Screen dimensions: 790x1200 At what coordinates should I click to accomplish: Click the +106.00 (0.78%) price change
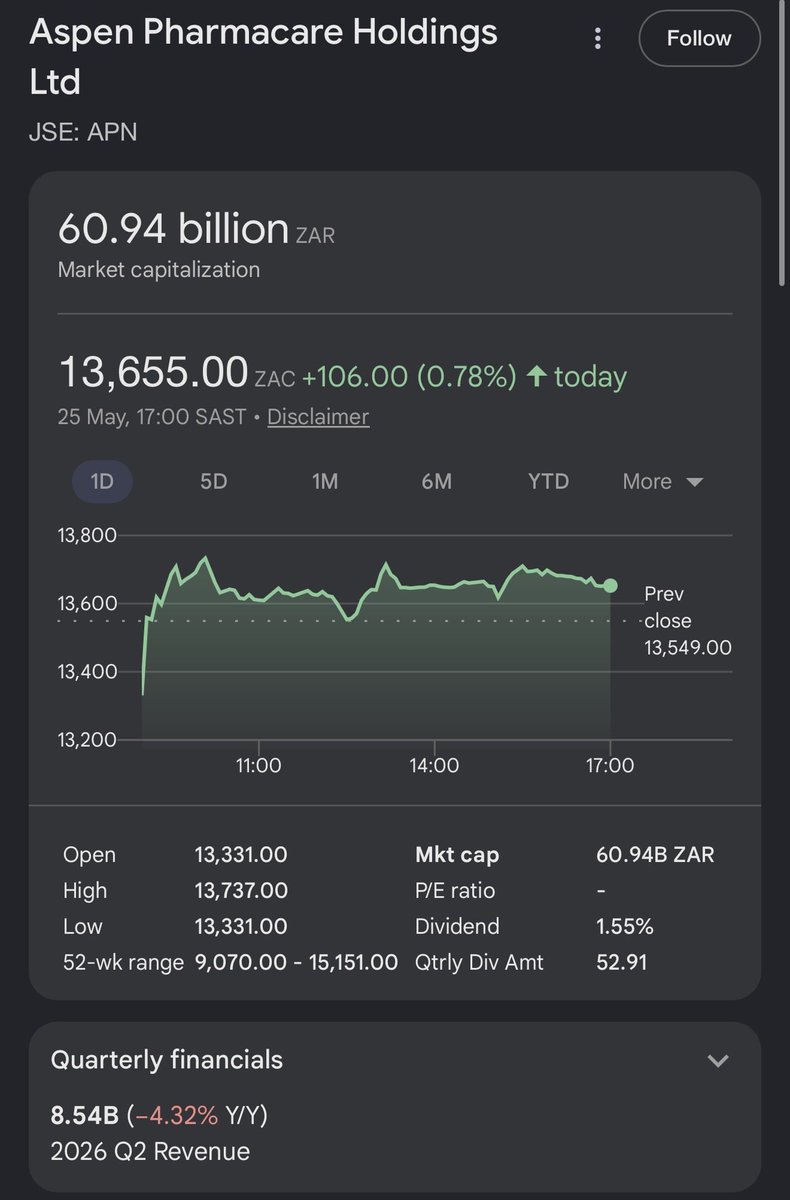point(410,377)
